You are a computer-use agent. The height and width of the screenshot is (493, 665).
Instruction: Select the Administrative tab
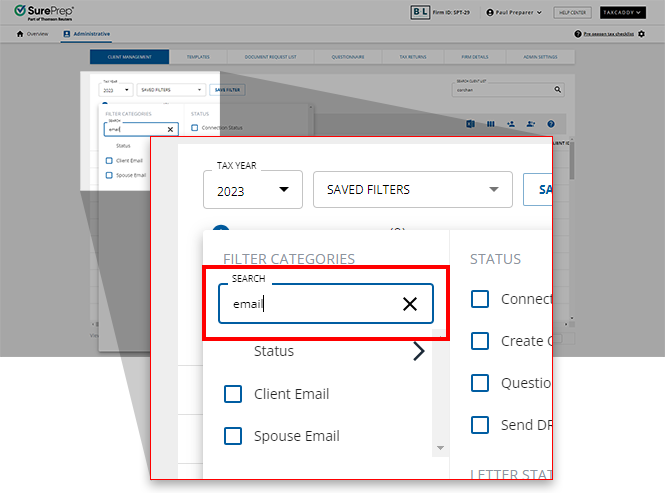(x=87, y=34)
